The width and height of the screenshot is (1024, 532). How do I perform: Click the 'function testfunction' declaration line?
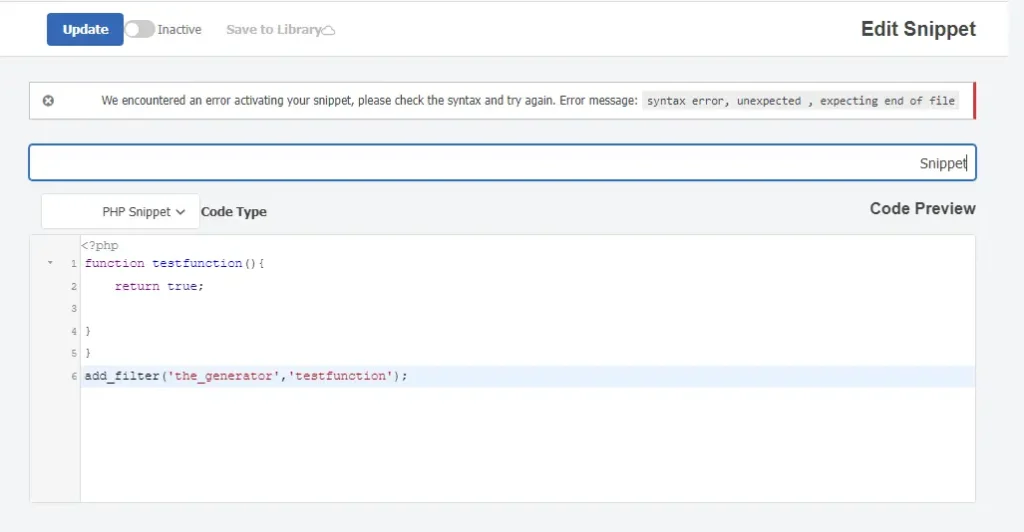(175, 264)
